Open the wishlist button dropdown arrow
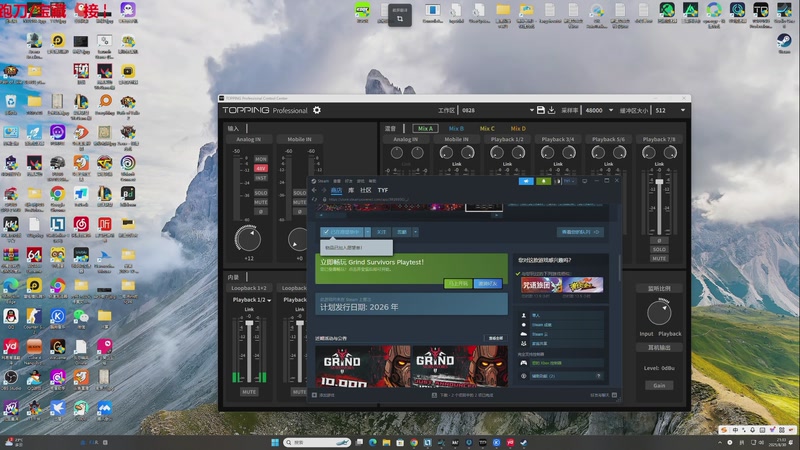 tap(367, 232)
